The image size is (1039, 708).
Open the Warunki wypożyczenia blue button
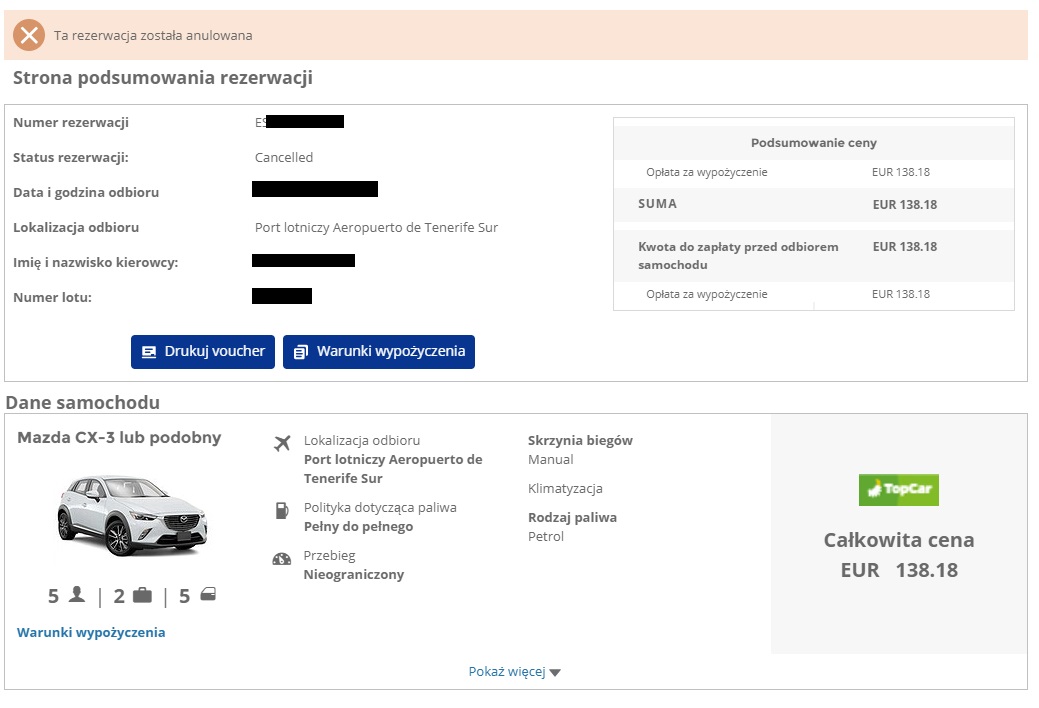click(379, 352)
